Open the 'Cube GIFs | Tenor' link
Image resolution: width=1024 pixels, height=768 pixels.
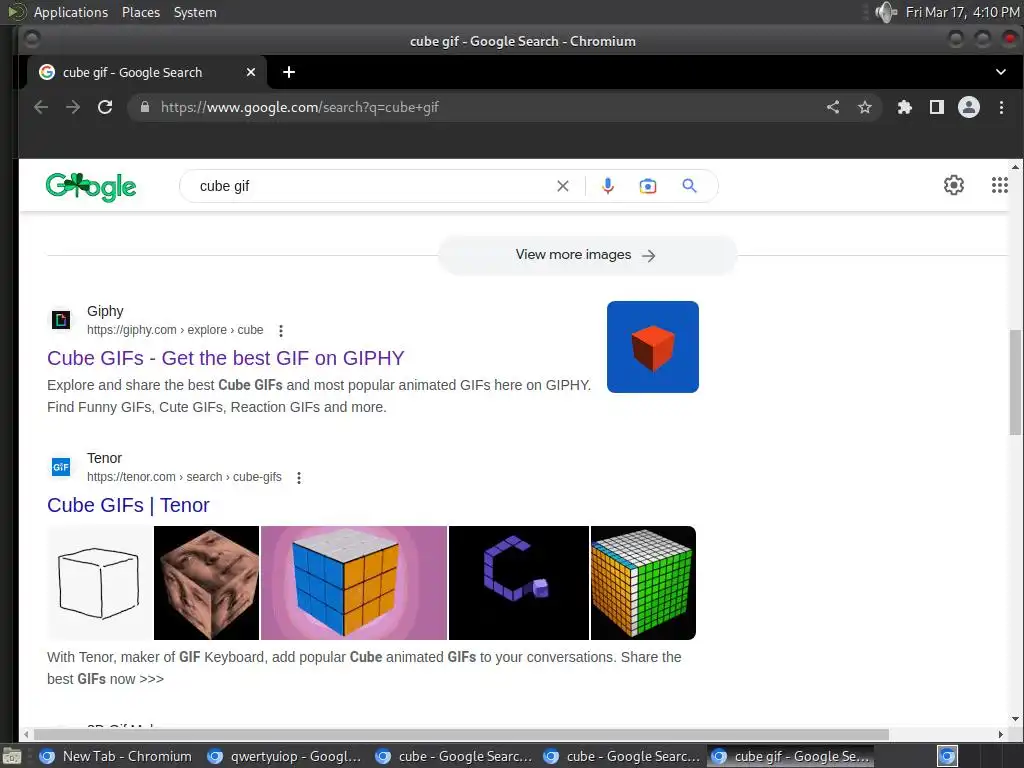click(x=128, y=505)
